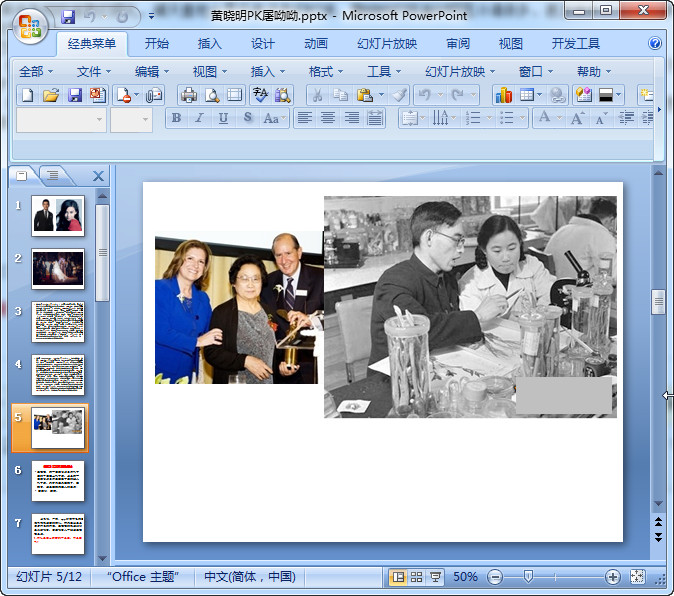Click the 中文(简体，中国) language indicator
This screenshot has height=596, width=674.
click(249, 577)
